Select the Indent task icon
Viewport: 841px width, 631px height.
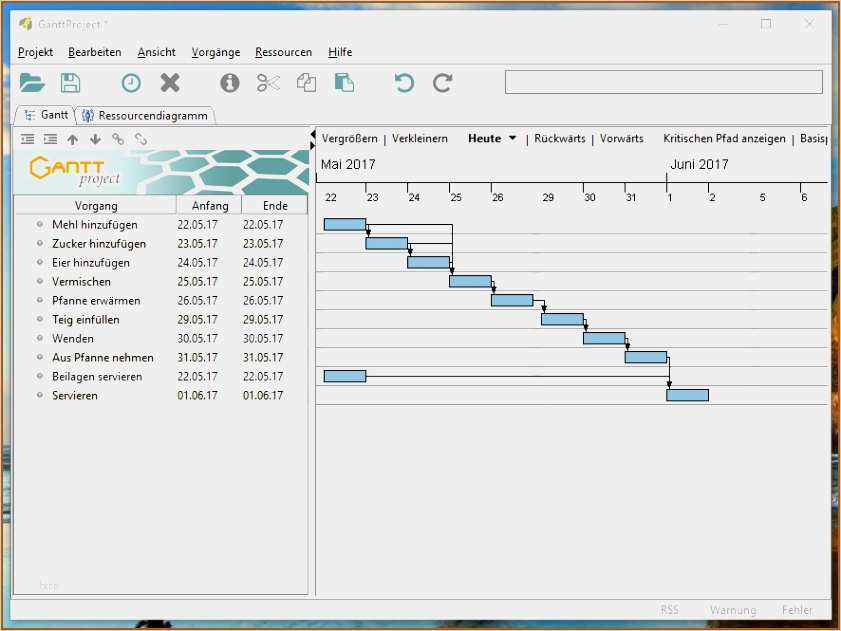tap(50, 139)
